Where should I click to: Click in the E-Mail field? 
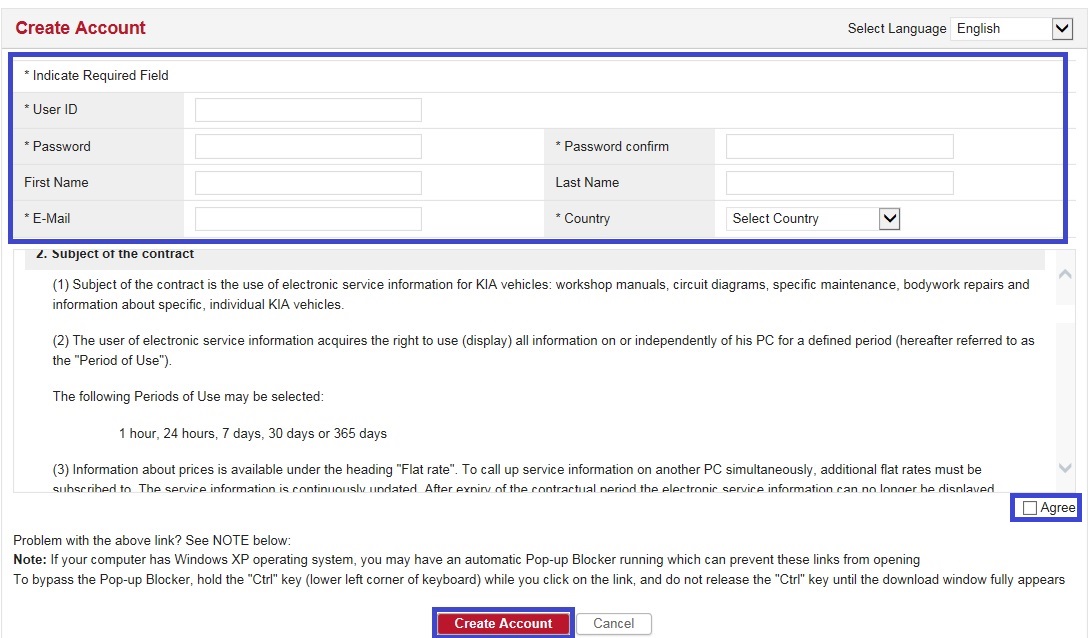coord(308,219)
